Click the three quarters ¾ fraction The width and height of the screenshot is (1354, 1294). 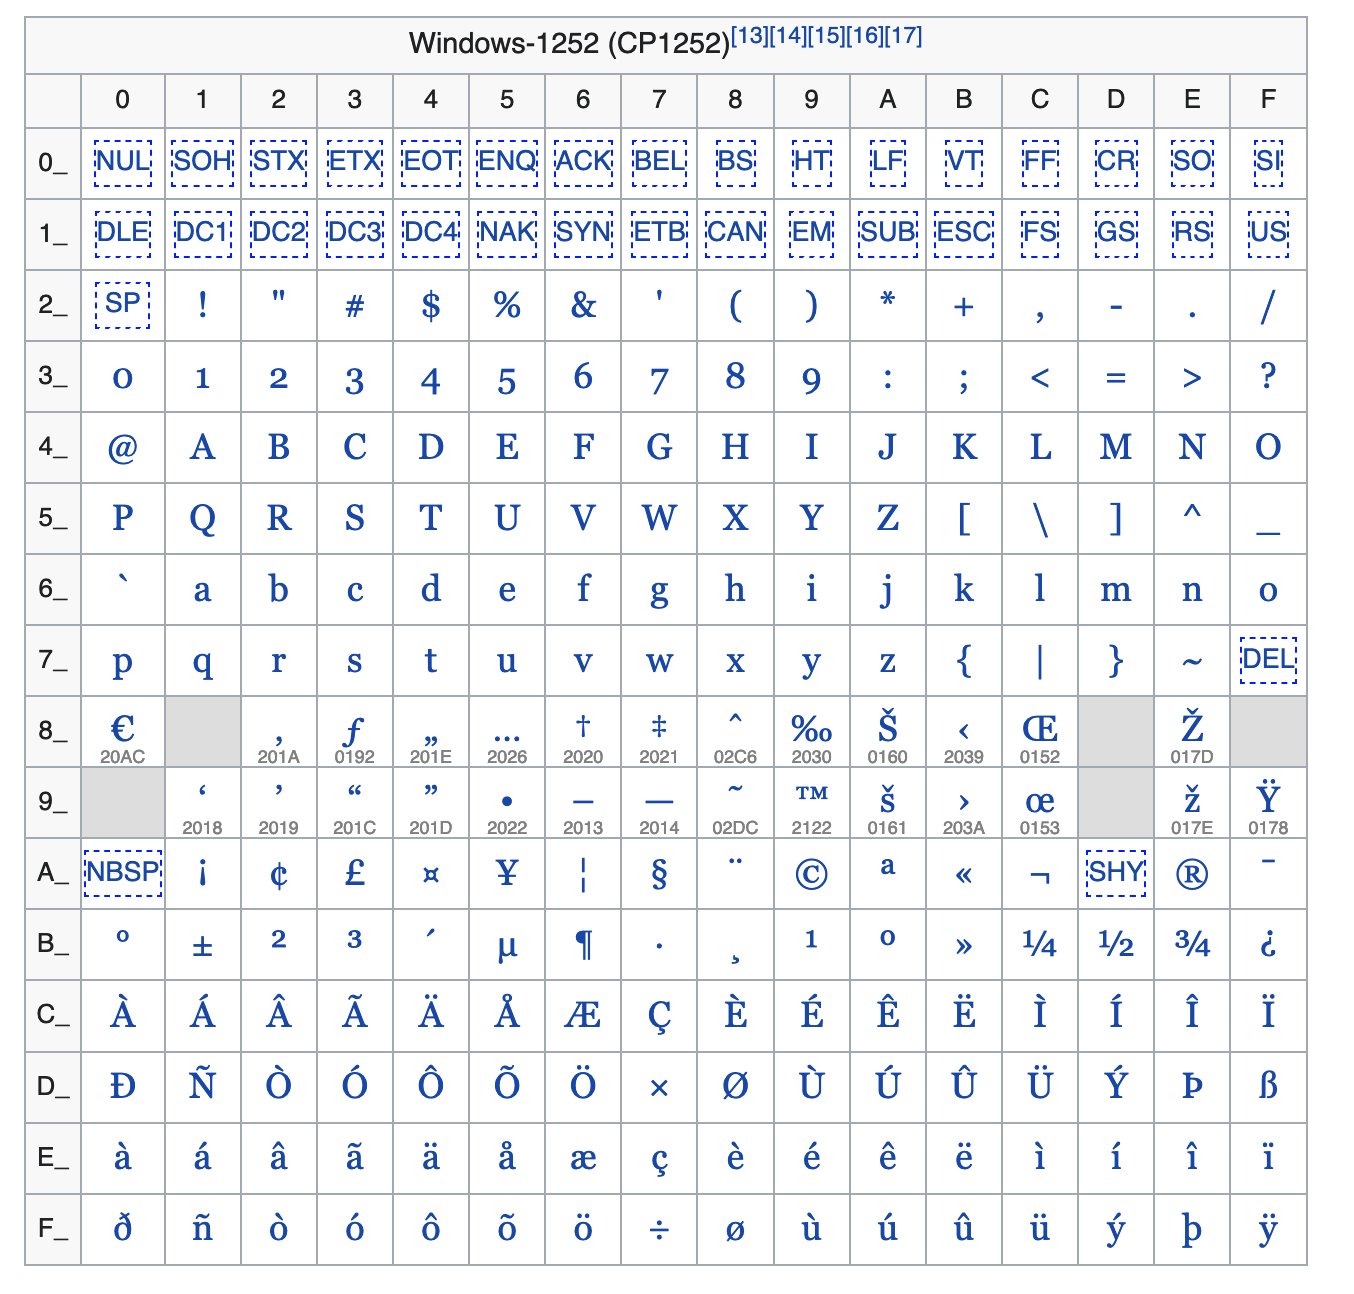(x=1192, y=944)
